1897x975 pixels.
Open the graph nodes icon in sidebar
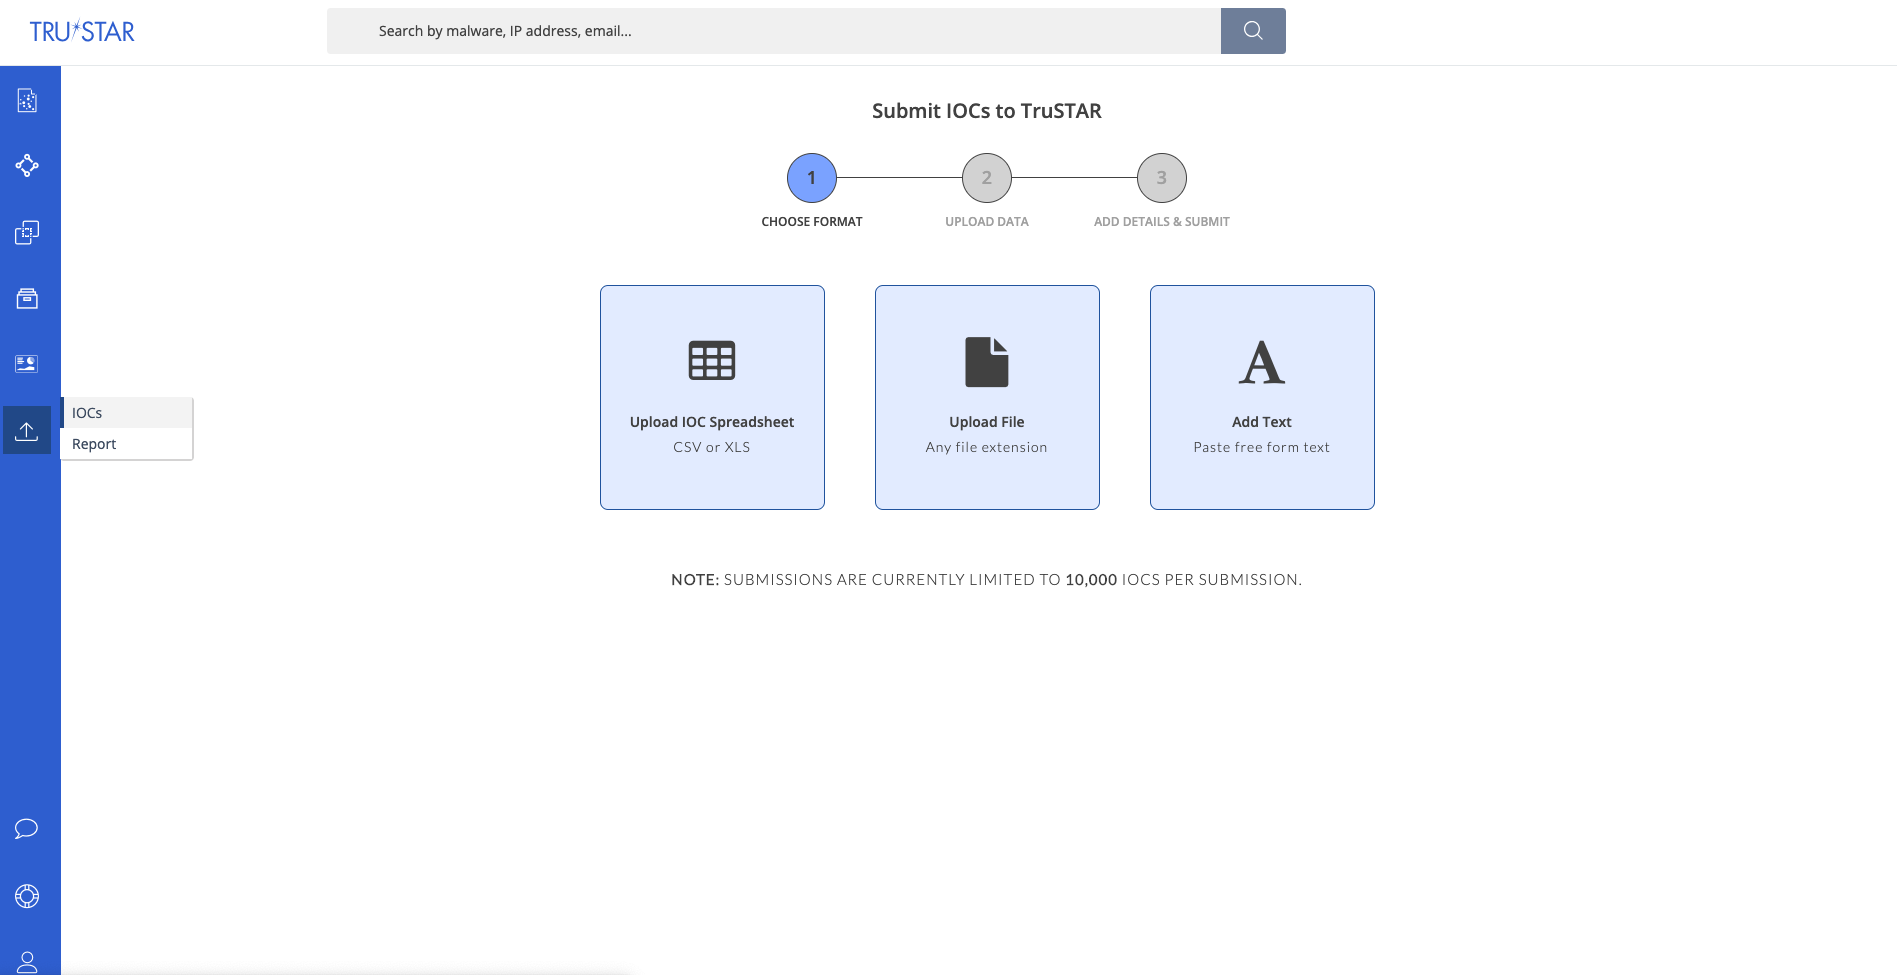click(27, 165)
